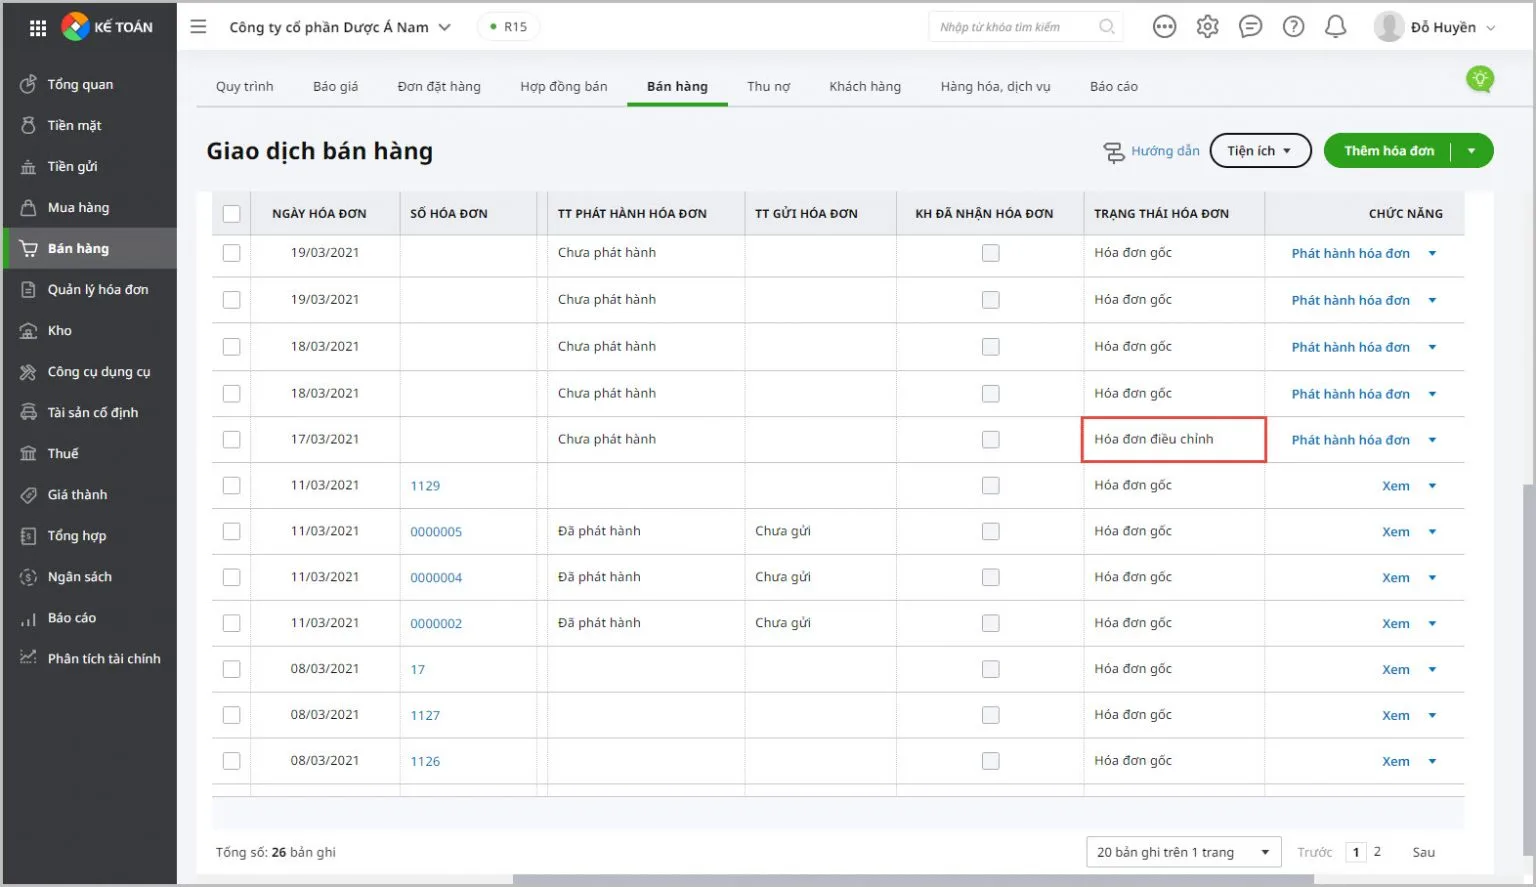This screenshot has height=887, width=1536.
Task: Click the Thêm hóa đơn button
Action: [x=1388, y=151]
